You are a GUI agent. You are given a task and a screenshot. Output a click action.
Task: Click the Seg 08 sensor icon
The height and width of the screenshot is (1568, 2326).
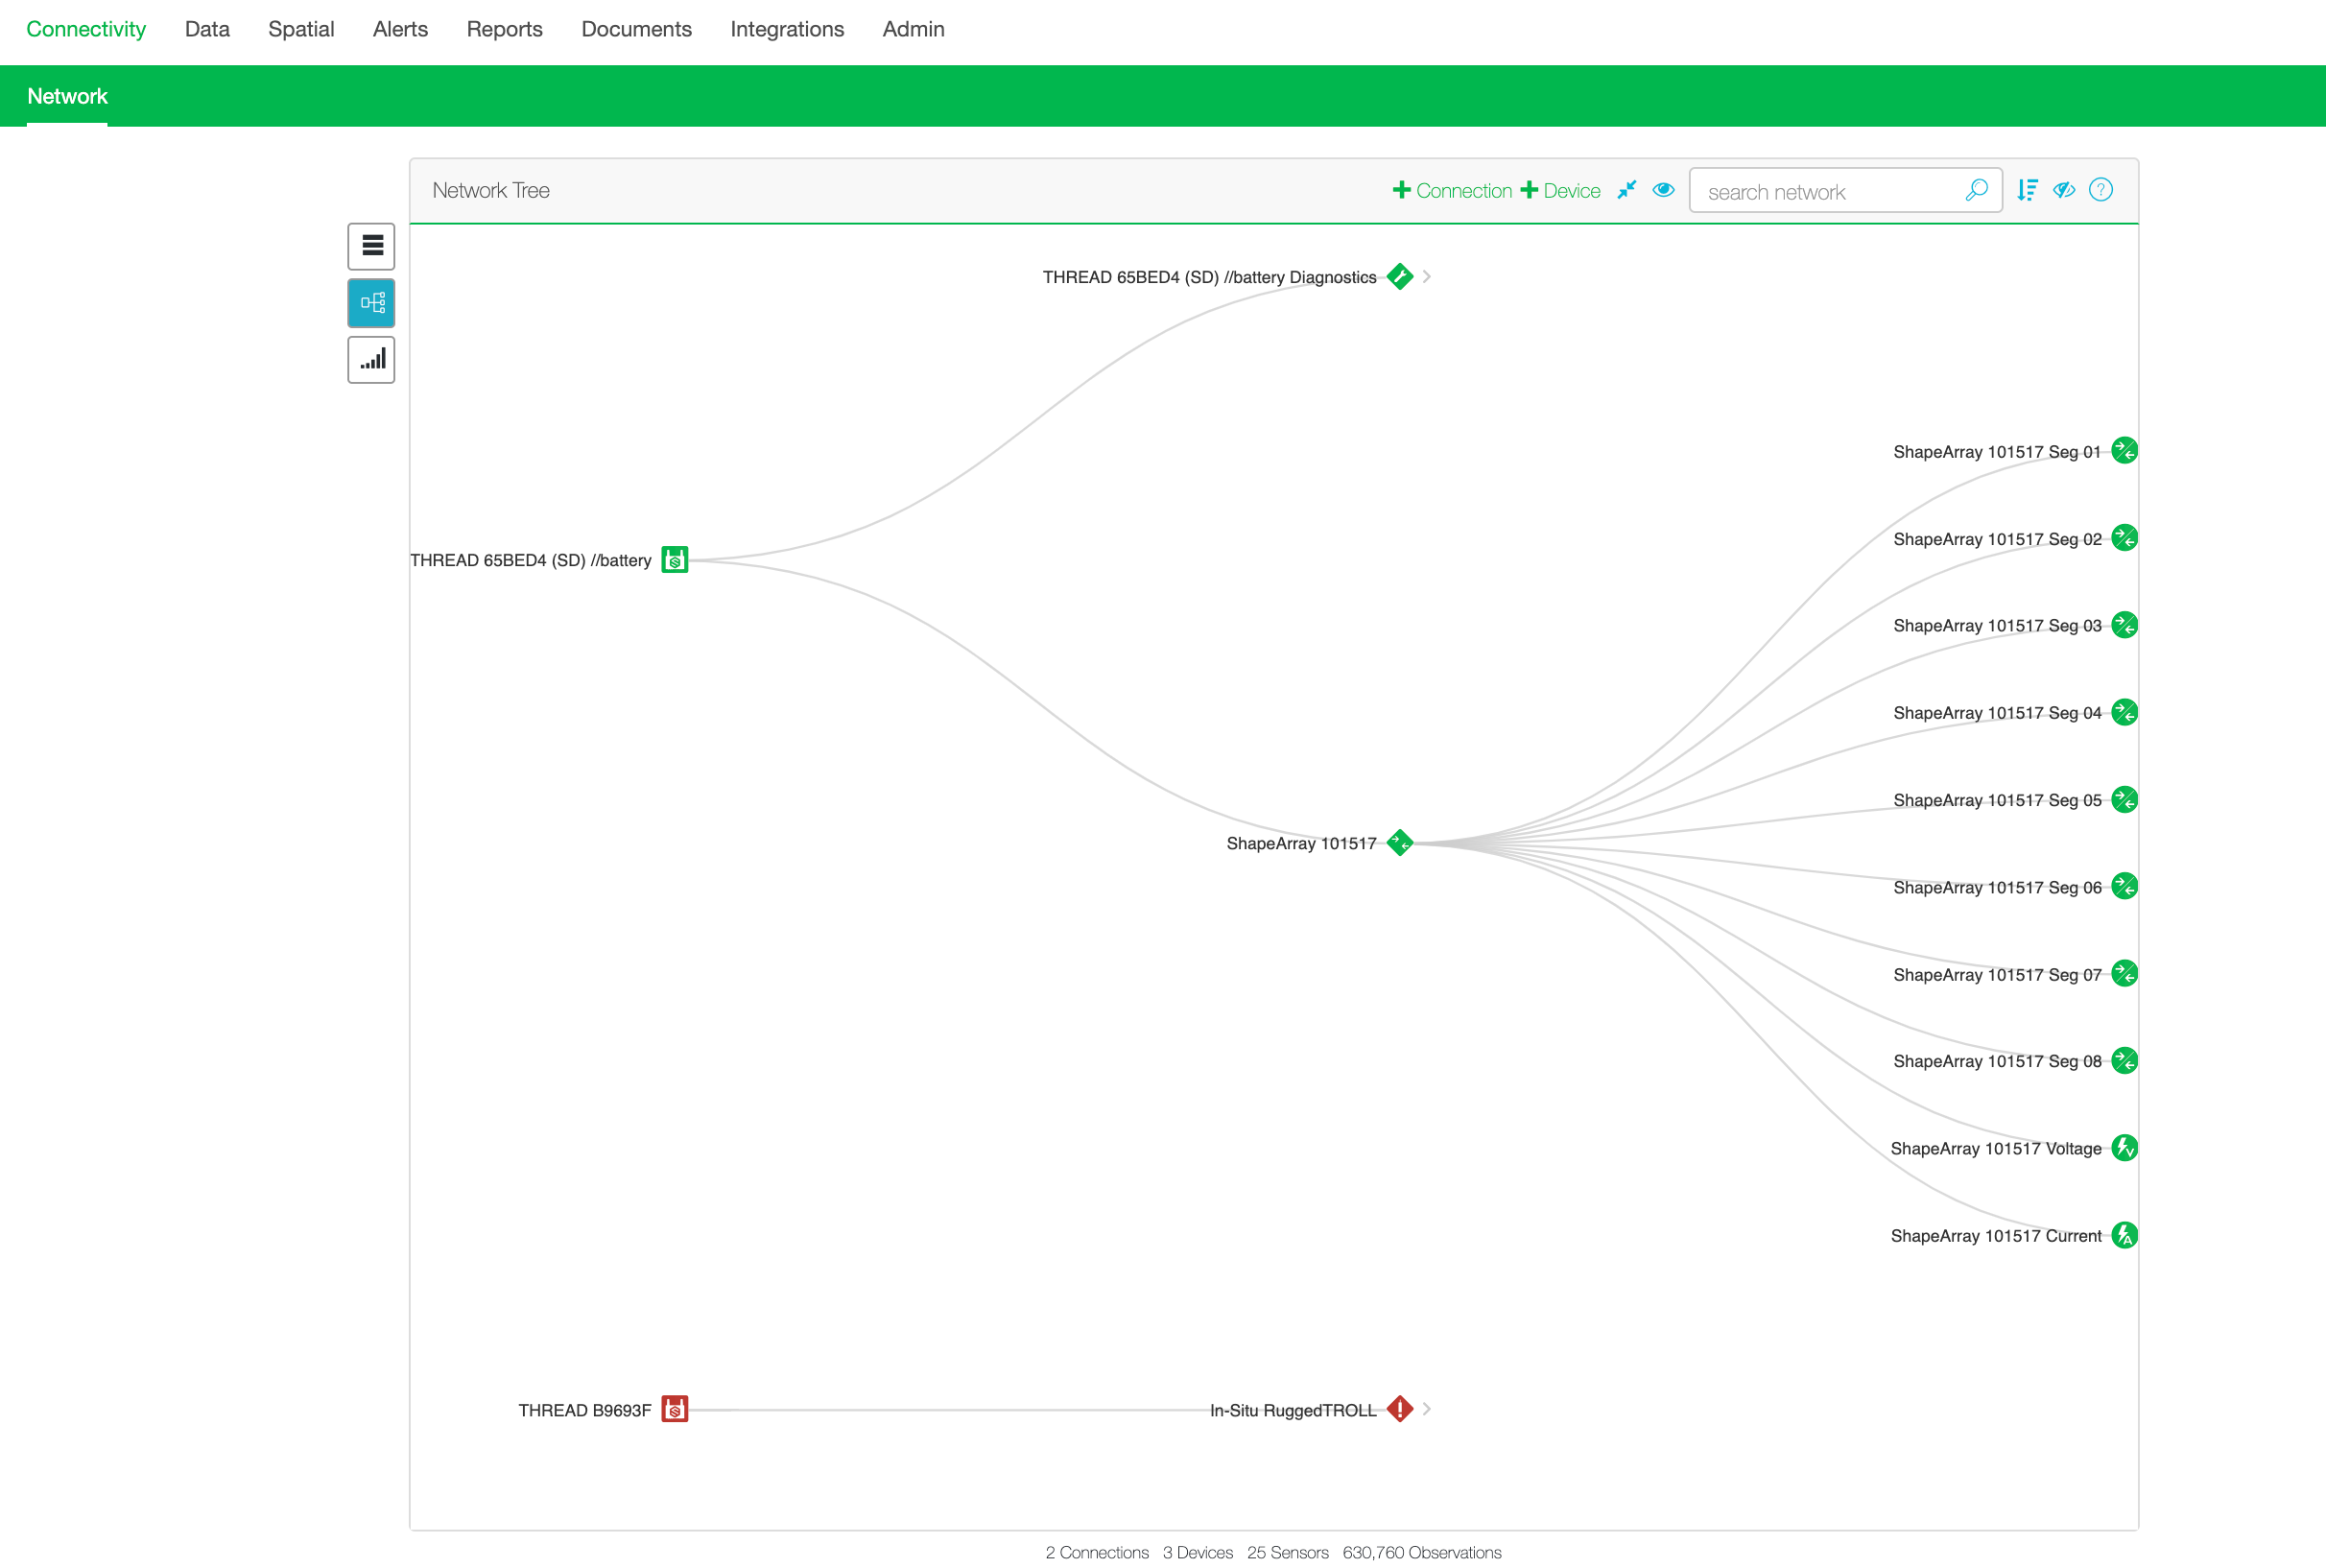[x=2124, y=1061]
